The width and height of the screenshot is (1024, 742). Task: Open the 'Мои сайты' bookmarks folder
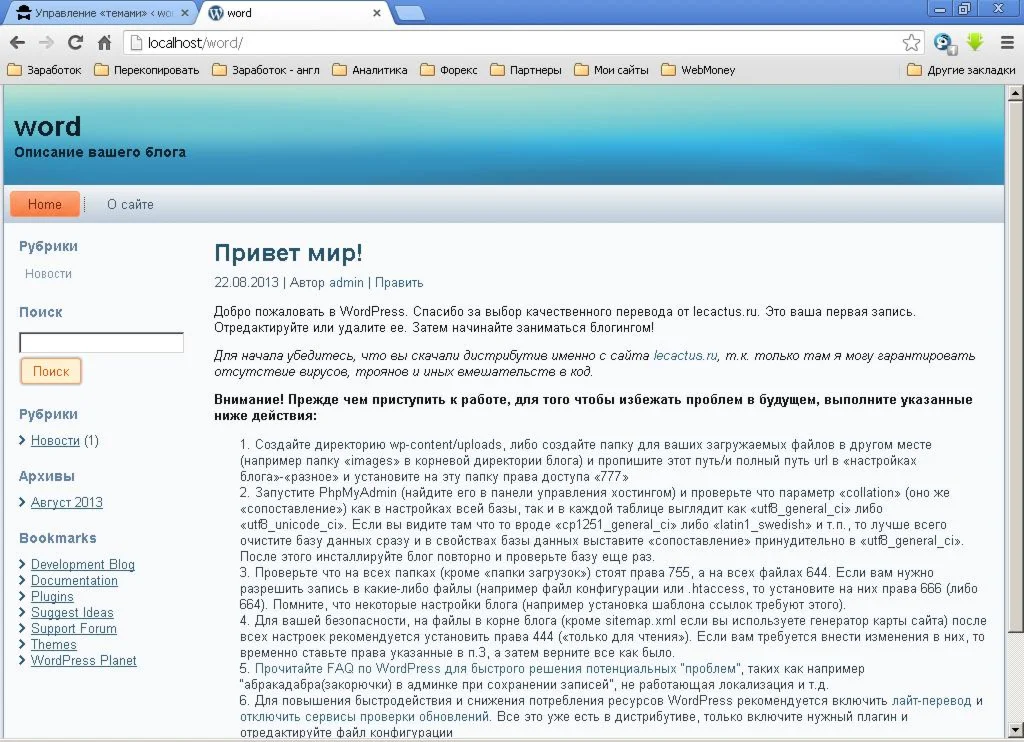tap(611, 70)
